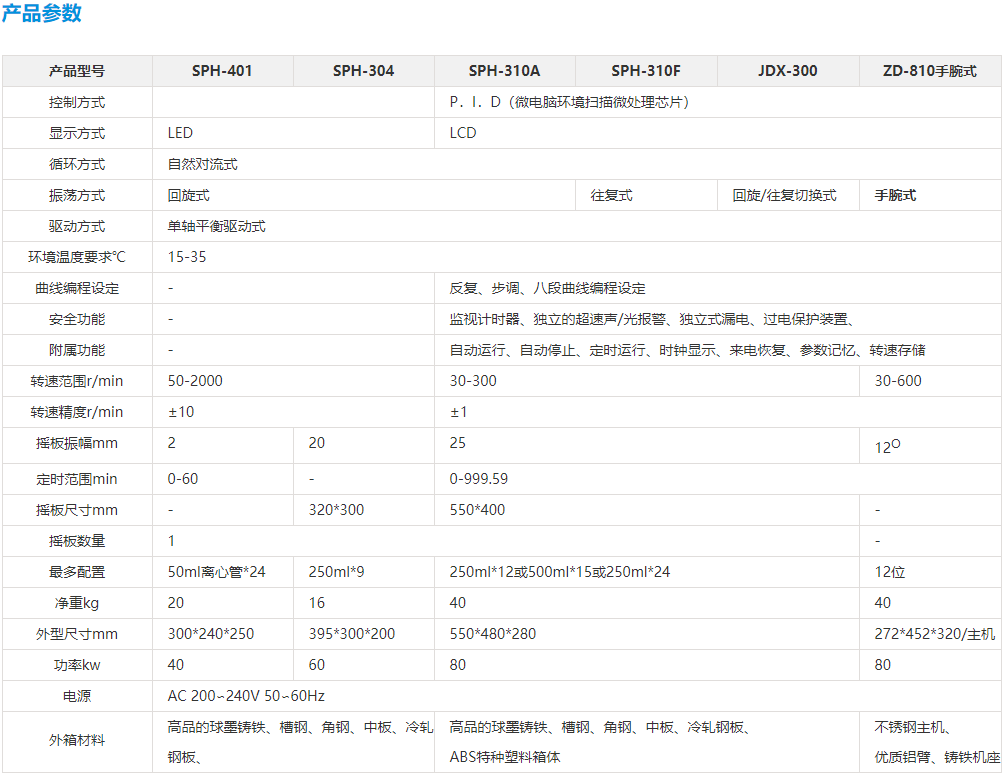
Task: Select the SPH-304 column header
Action: [x=363, y=71]
